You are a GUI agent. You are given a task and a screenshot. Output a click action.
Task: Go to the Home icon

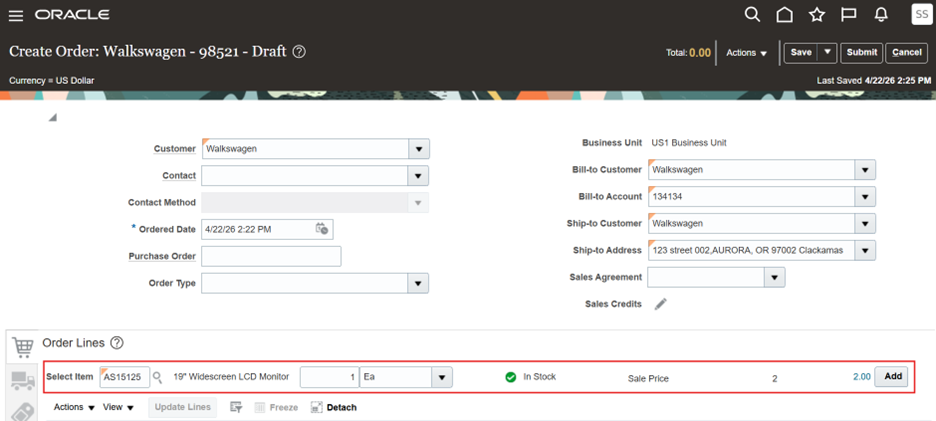pos(784,15)
